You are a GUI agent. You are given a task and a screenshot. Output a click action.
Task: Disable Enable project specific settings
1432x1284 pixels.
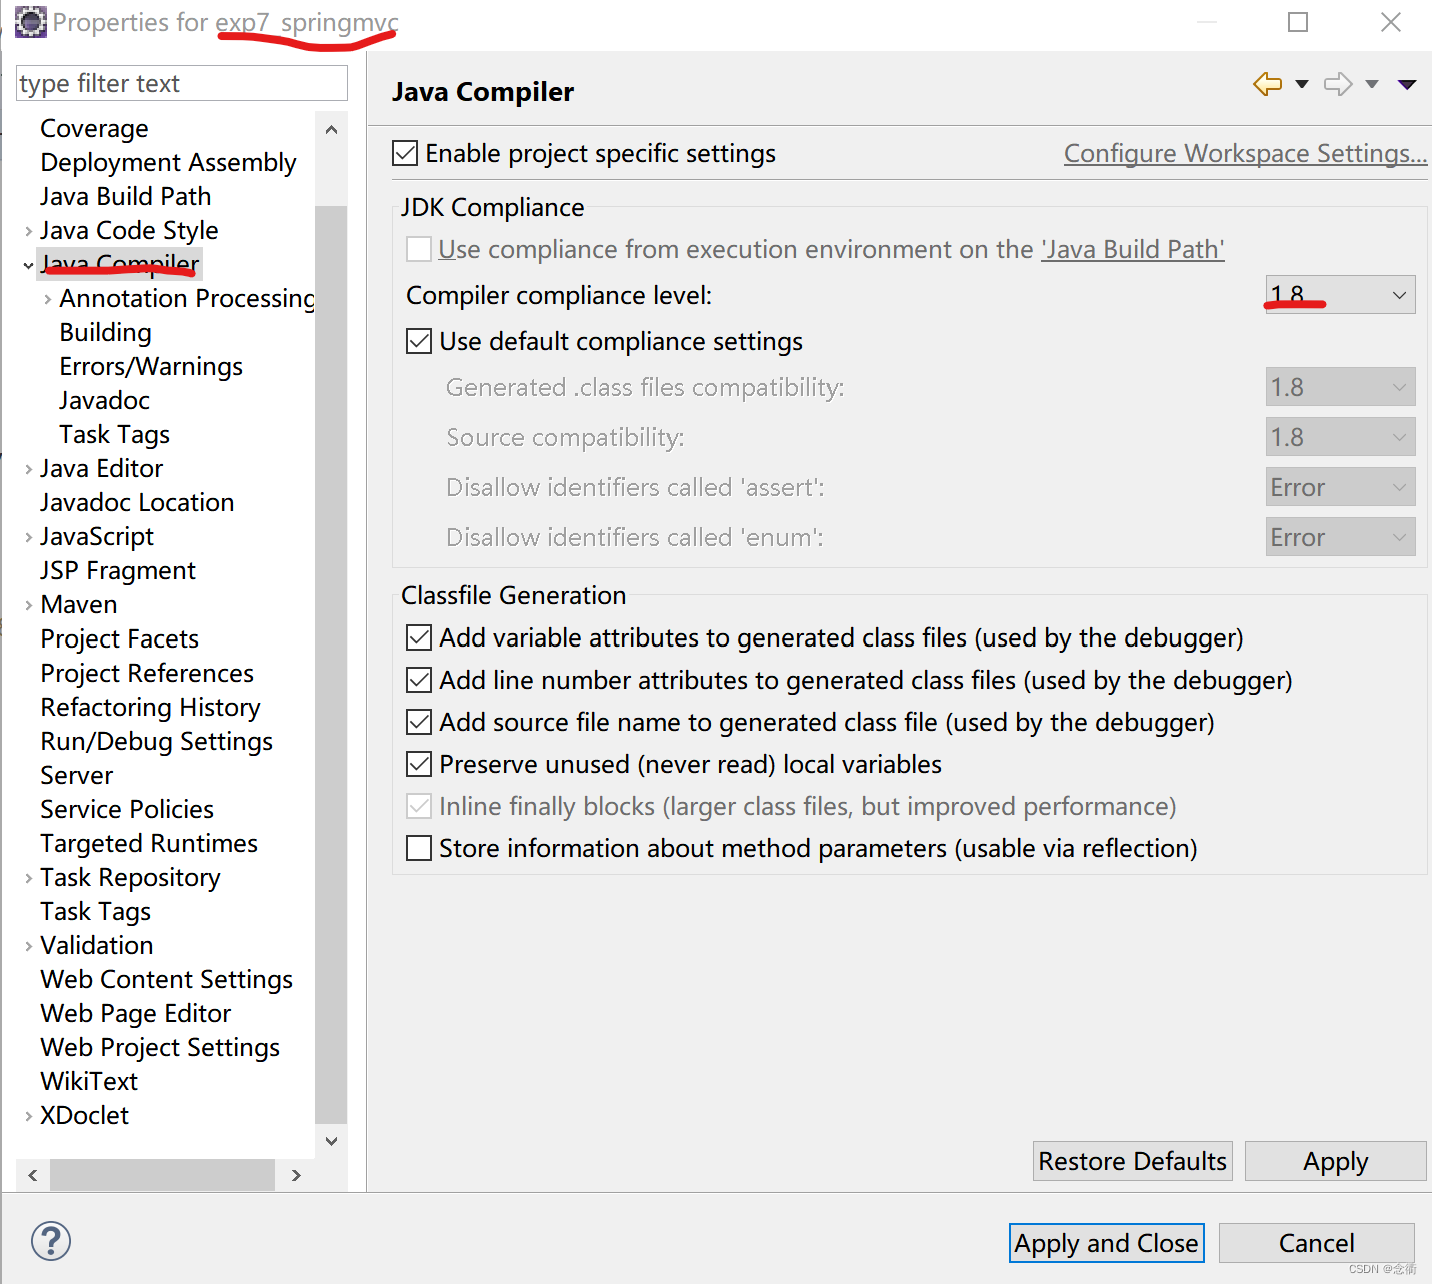(405, 153)
